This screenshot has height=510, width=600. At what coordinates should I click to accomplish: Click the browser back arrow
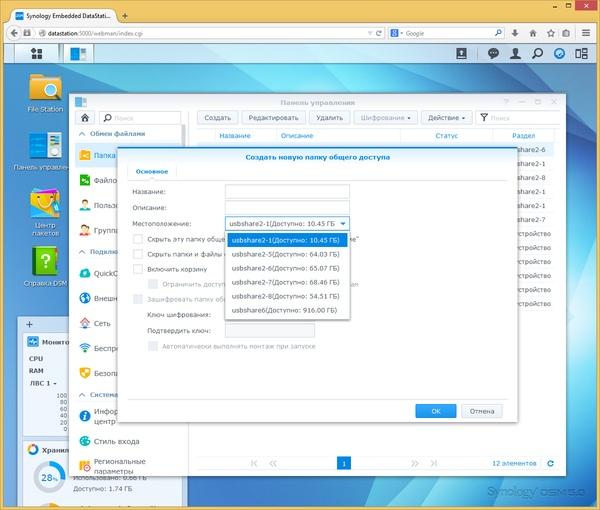click(14, 33)
